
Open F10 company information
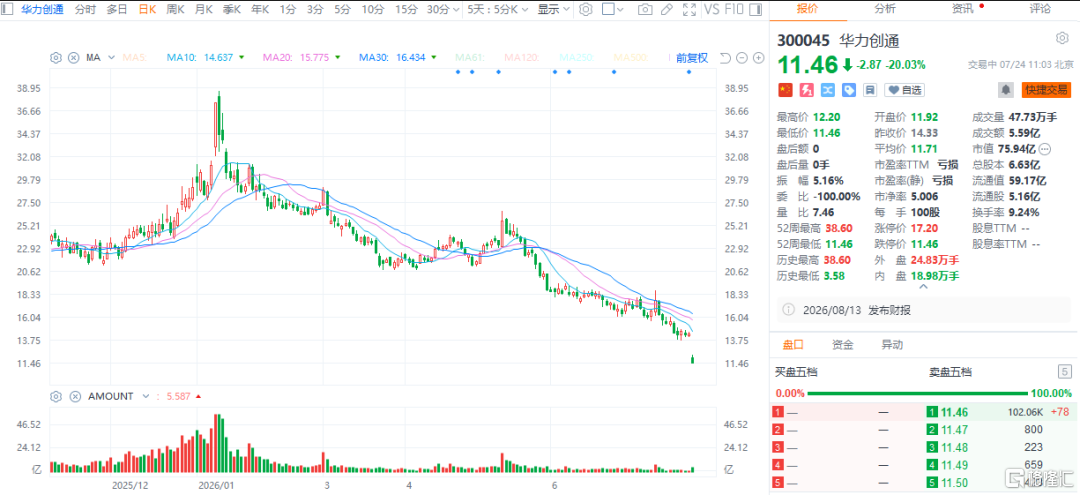[734, 10]
